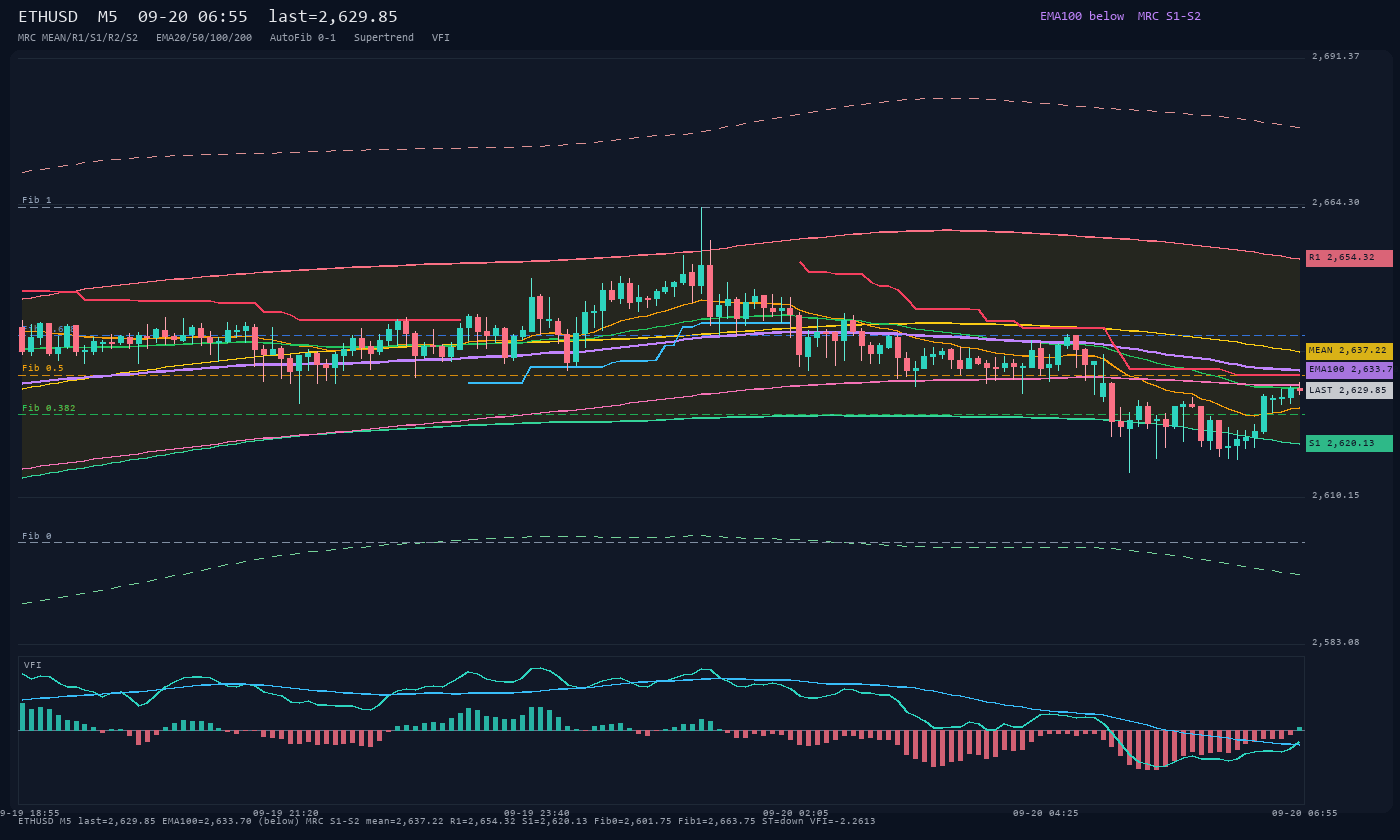
Task: Click the purple 'EMA100 2,633.7' price tag
Action: point(1349,370)
